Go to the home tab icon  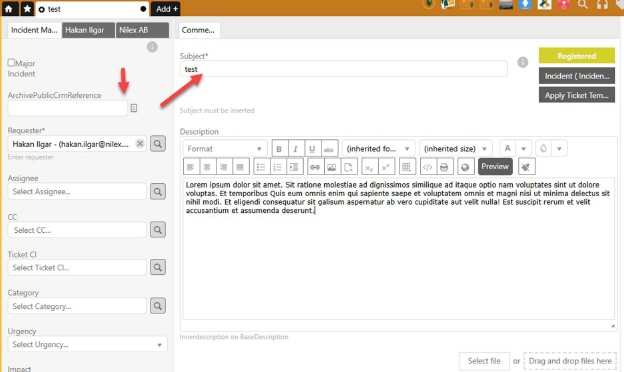click(x=9, y=9)
